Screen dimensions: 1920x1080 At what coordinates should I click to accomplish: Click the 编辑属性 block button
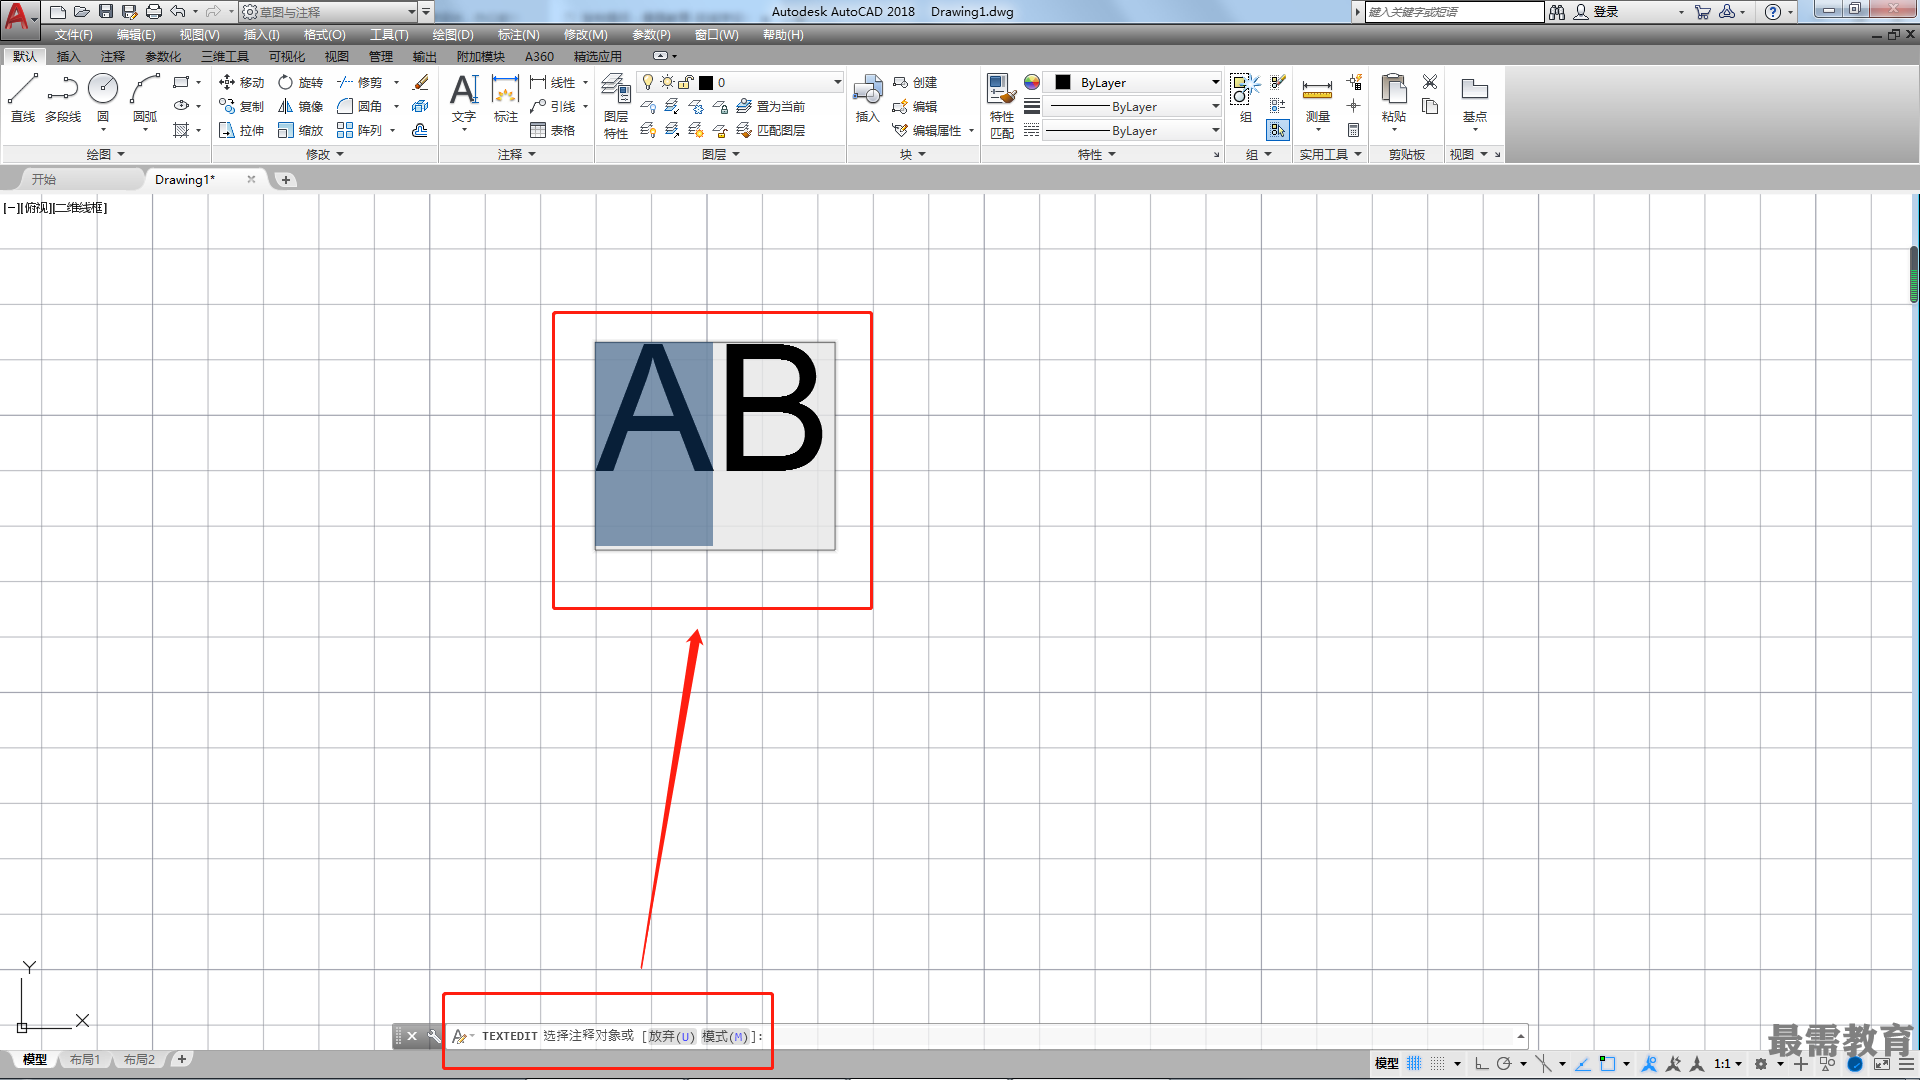pyautogui.click(x=927, y=130)
